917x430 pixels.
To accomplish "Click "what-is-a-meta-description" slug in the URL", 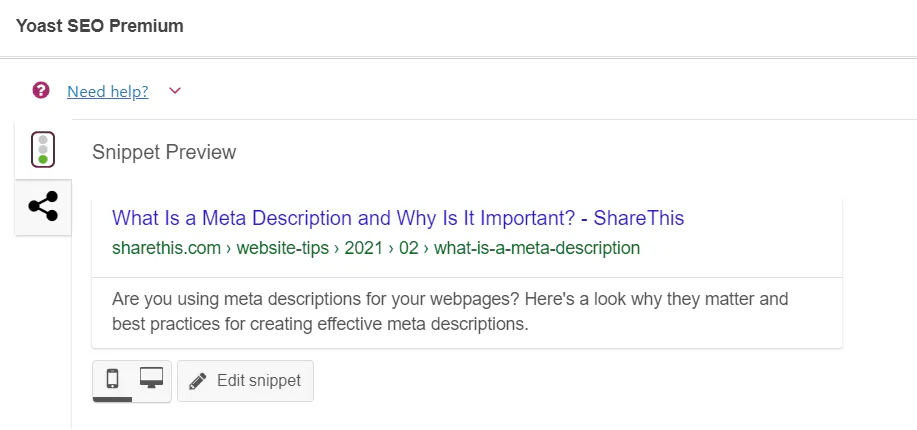I will [x=536, y=248].
